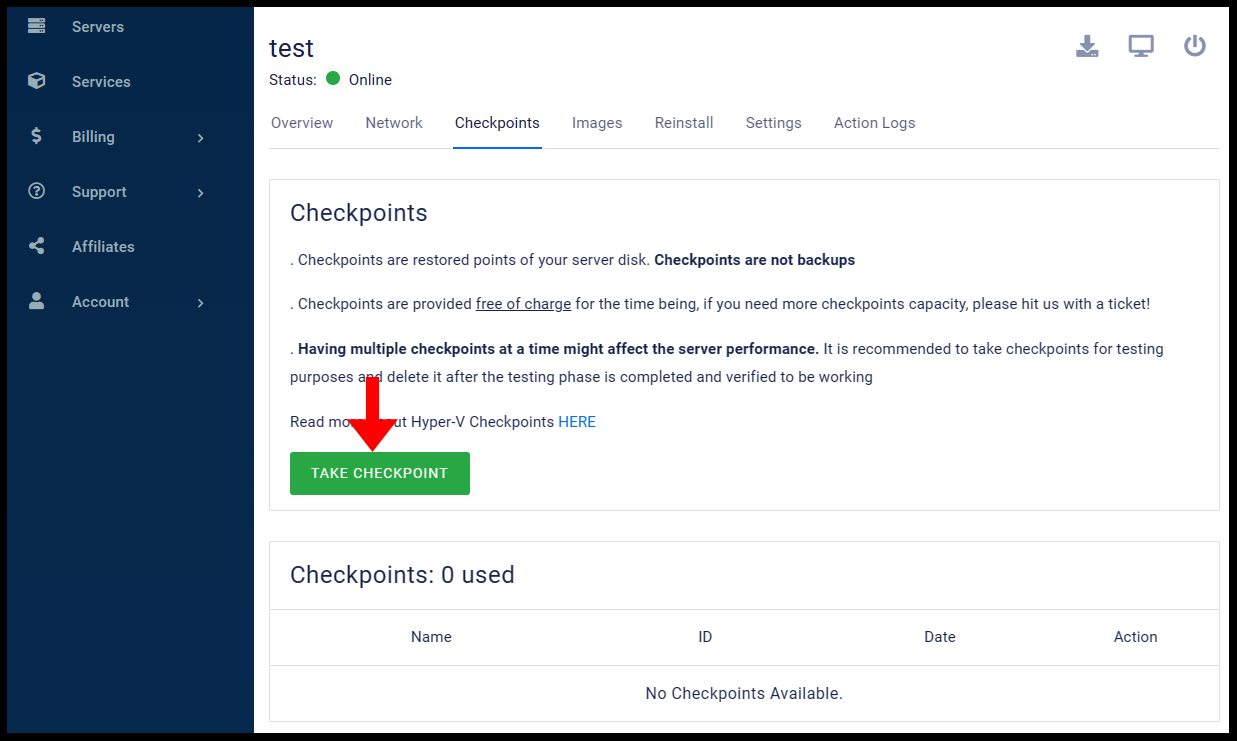Open the Account section using the person icon
Viewport: 1237px width, 741px height.
(x=37, y=301)
